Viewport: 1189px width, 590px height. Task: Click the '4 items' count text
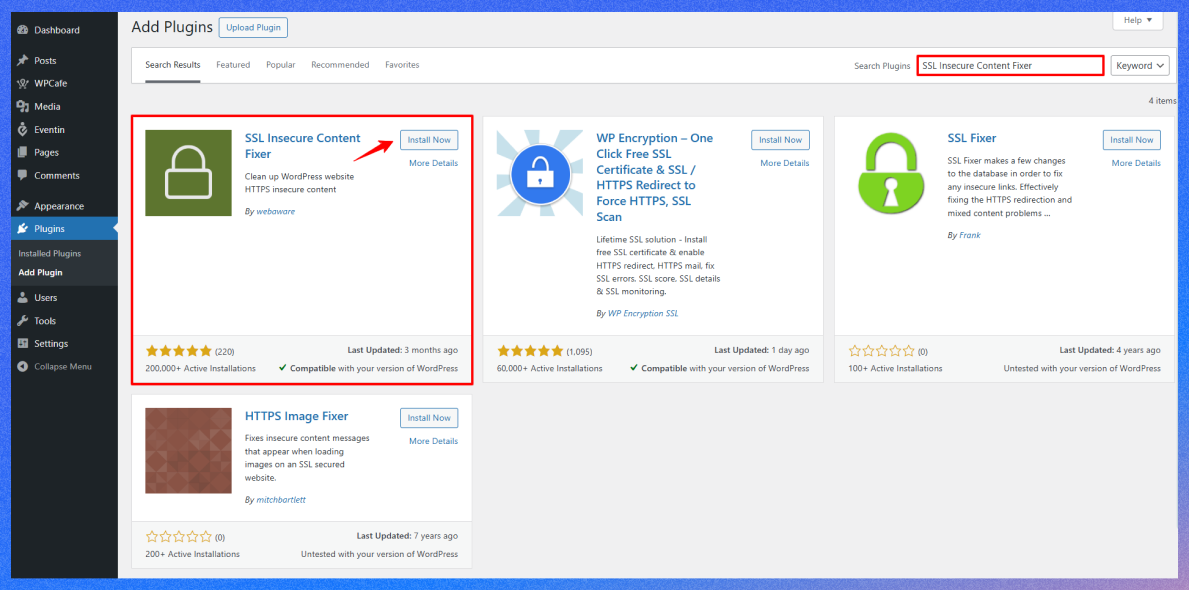point(1162,100)
